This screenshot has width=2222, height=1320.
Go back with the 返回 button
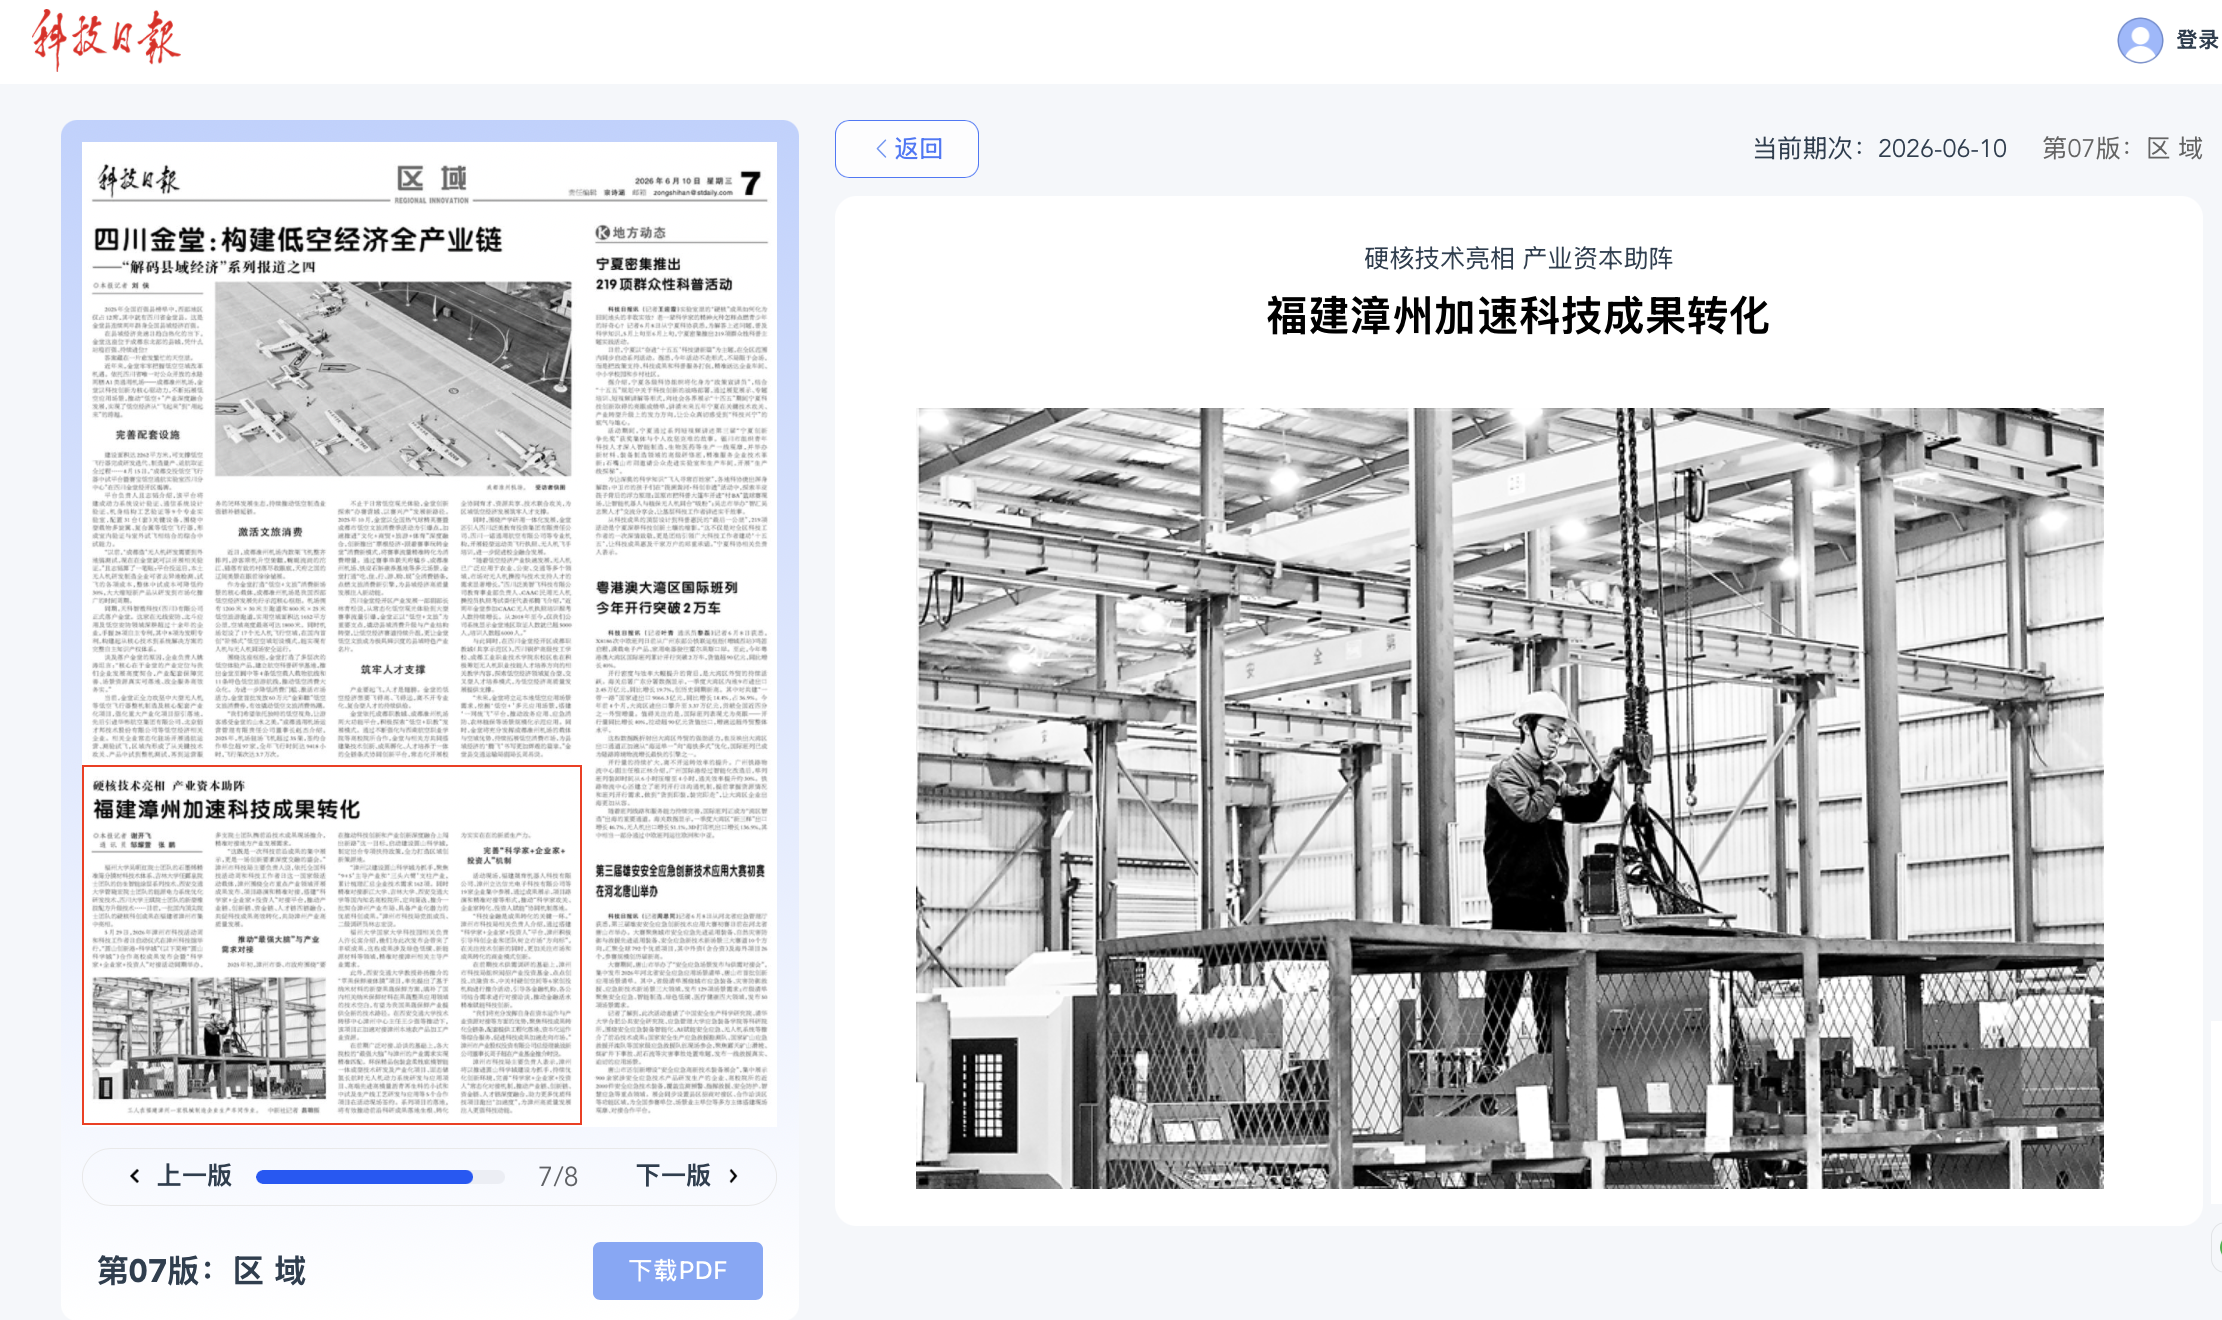point(907,149)
